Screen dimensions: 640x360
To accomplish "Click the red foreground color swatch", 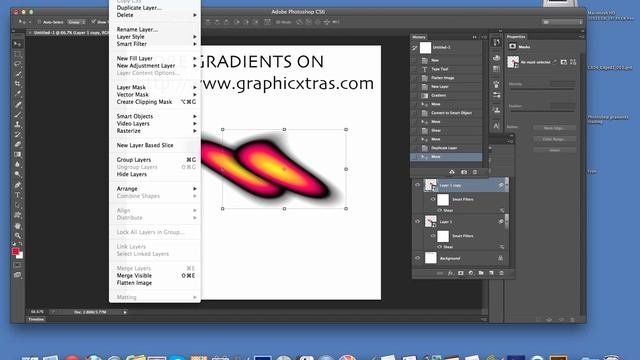I will 16,251.
